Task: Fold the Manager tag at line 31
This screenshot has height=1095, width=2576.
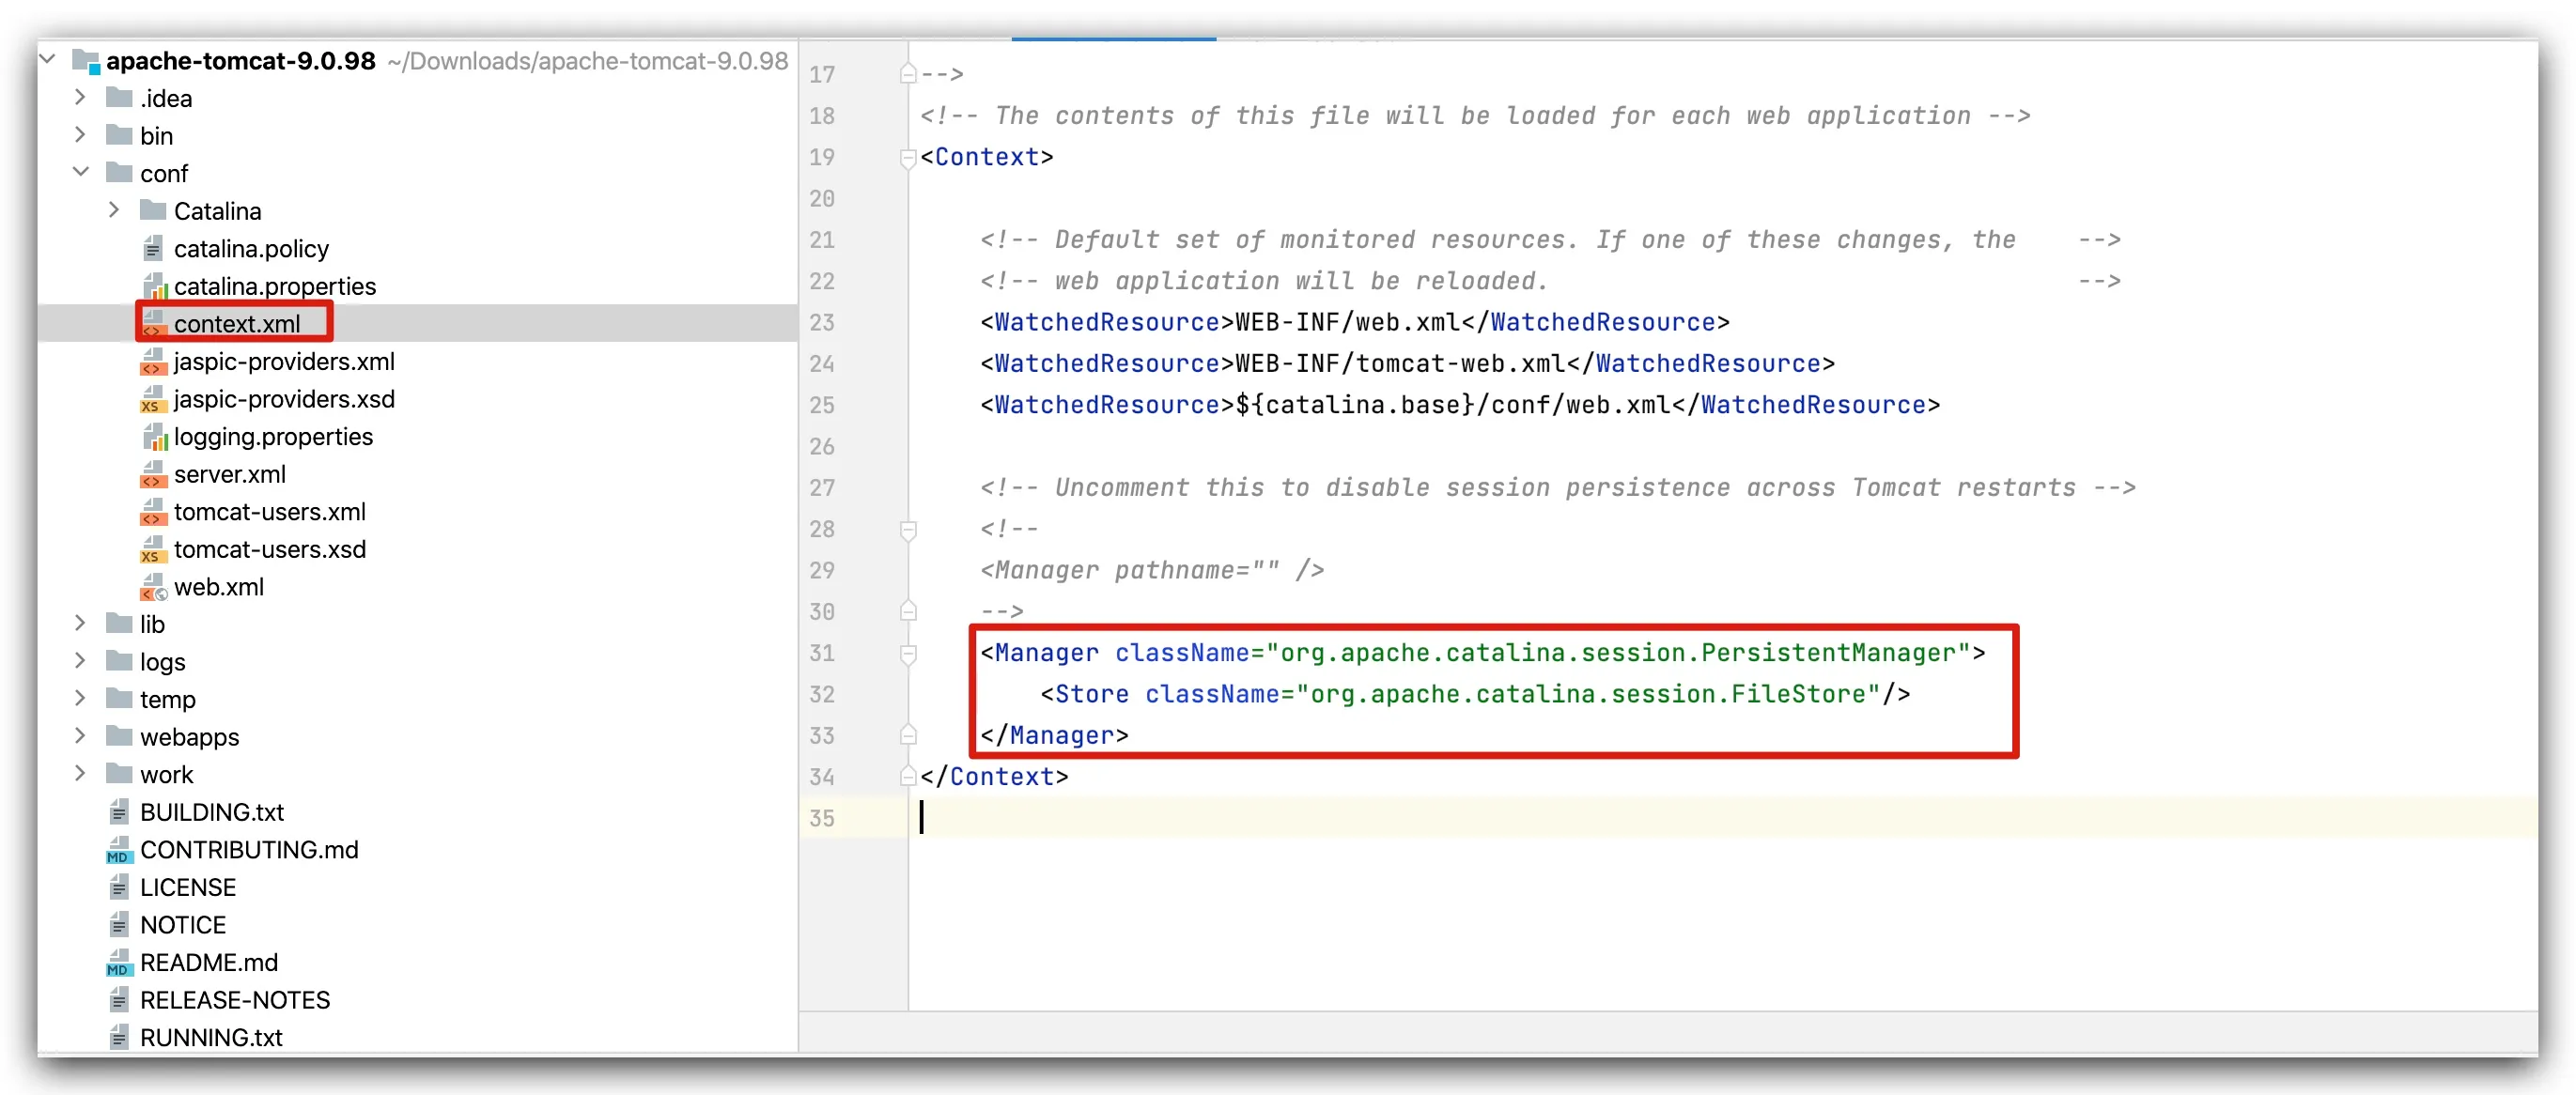Action: click(x=908, y=653)
